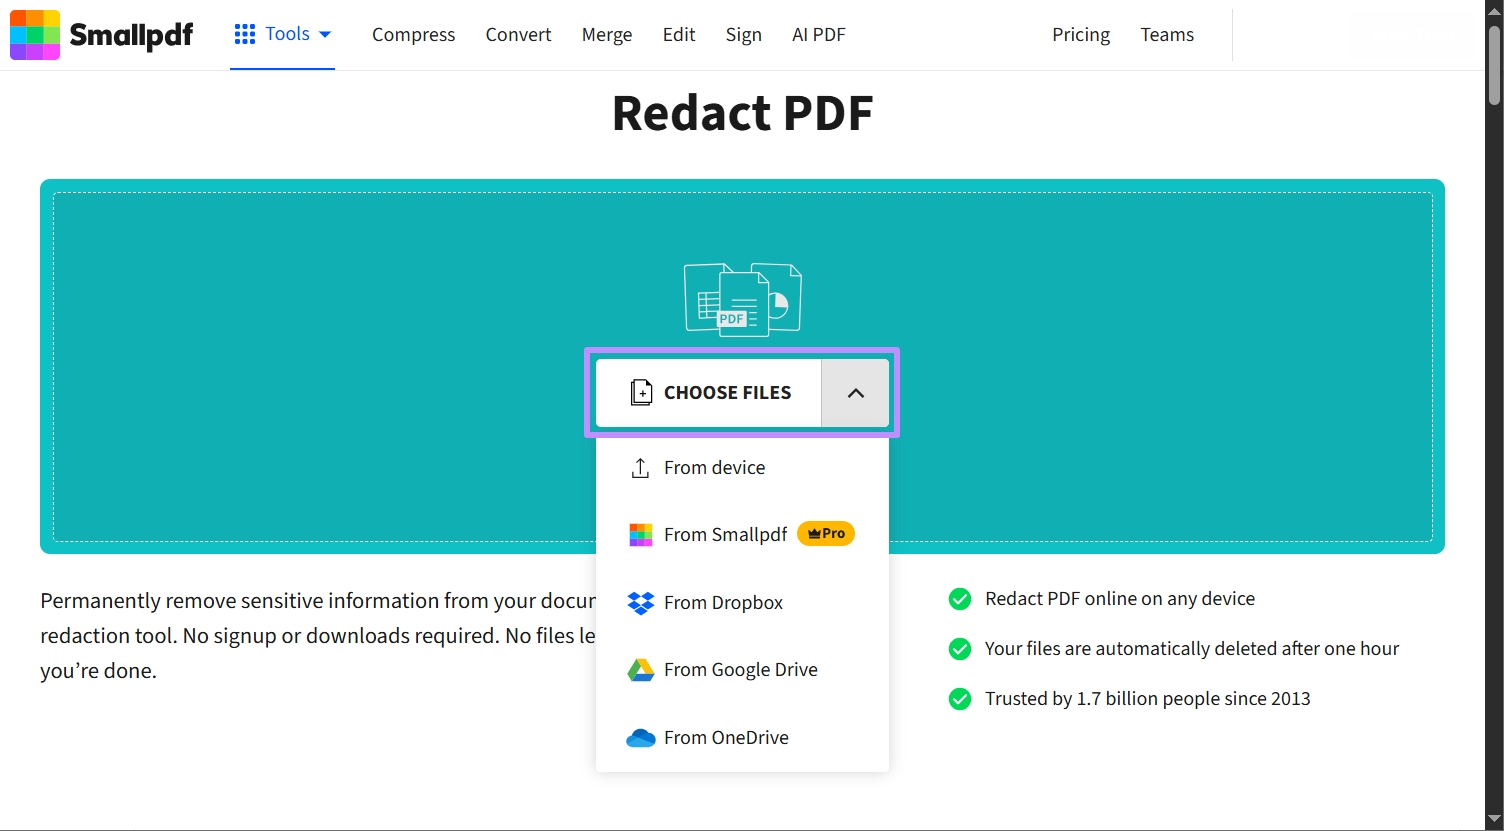Click the green checkmark beside automatic deletion note
Viewport: 1504px width, 831px height.
point(959,648)
